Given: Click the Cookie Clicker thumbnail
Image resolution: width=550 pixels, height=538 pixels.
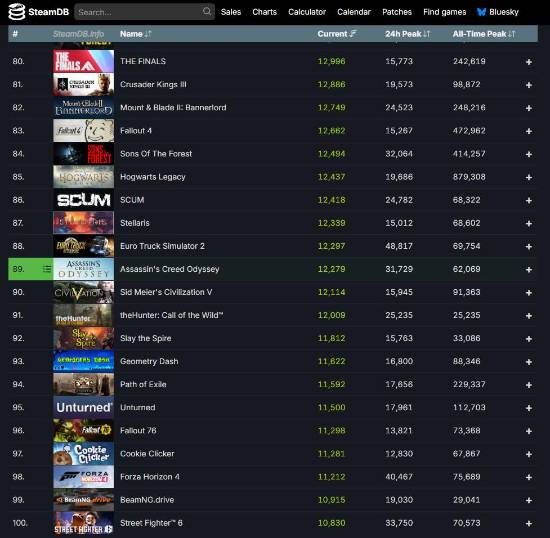Looking at the screenshot, I should [x=83, y=454].
